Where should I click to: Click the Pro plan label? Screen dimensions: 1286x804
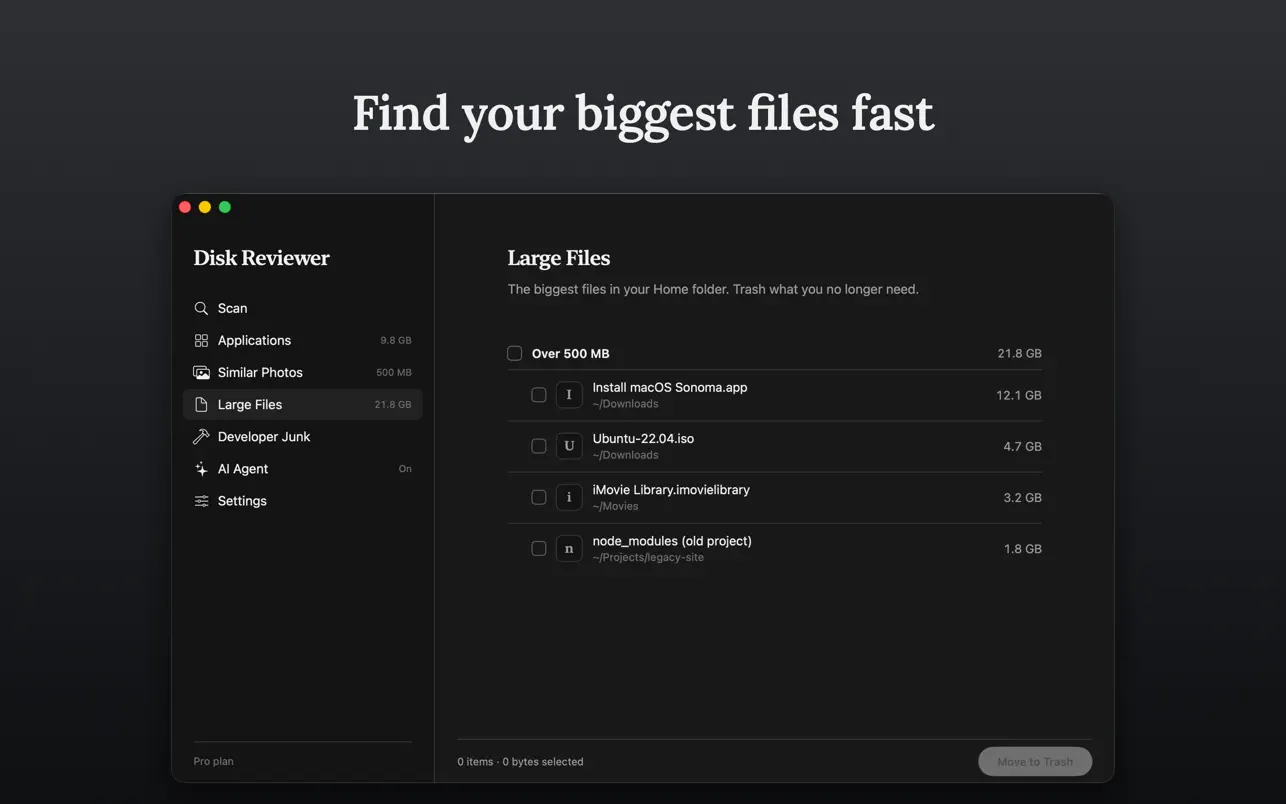pos(213,761)
